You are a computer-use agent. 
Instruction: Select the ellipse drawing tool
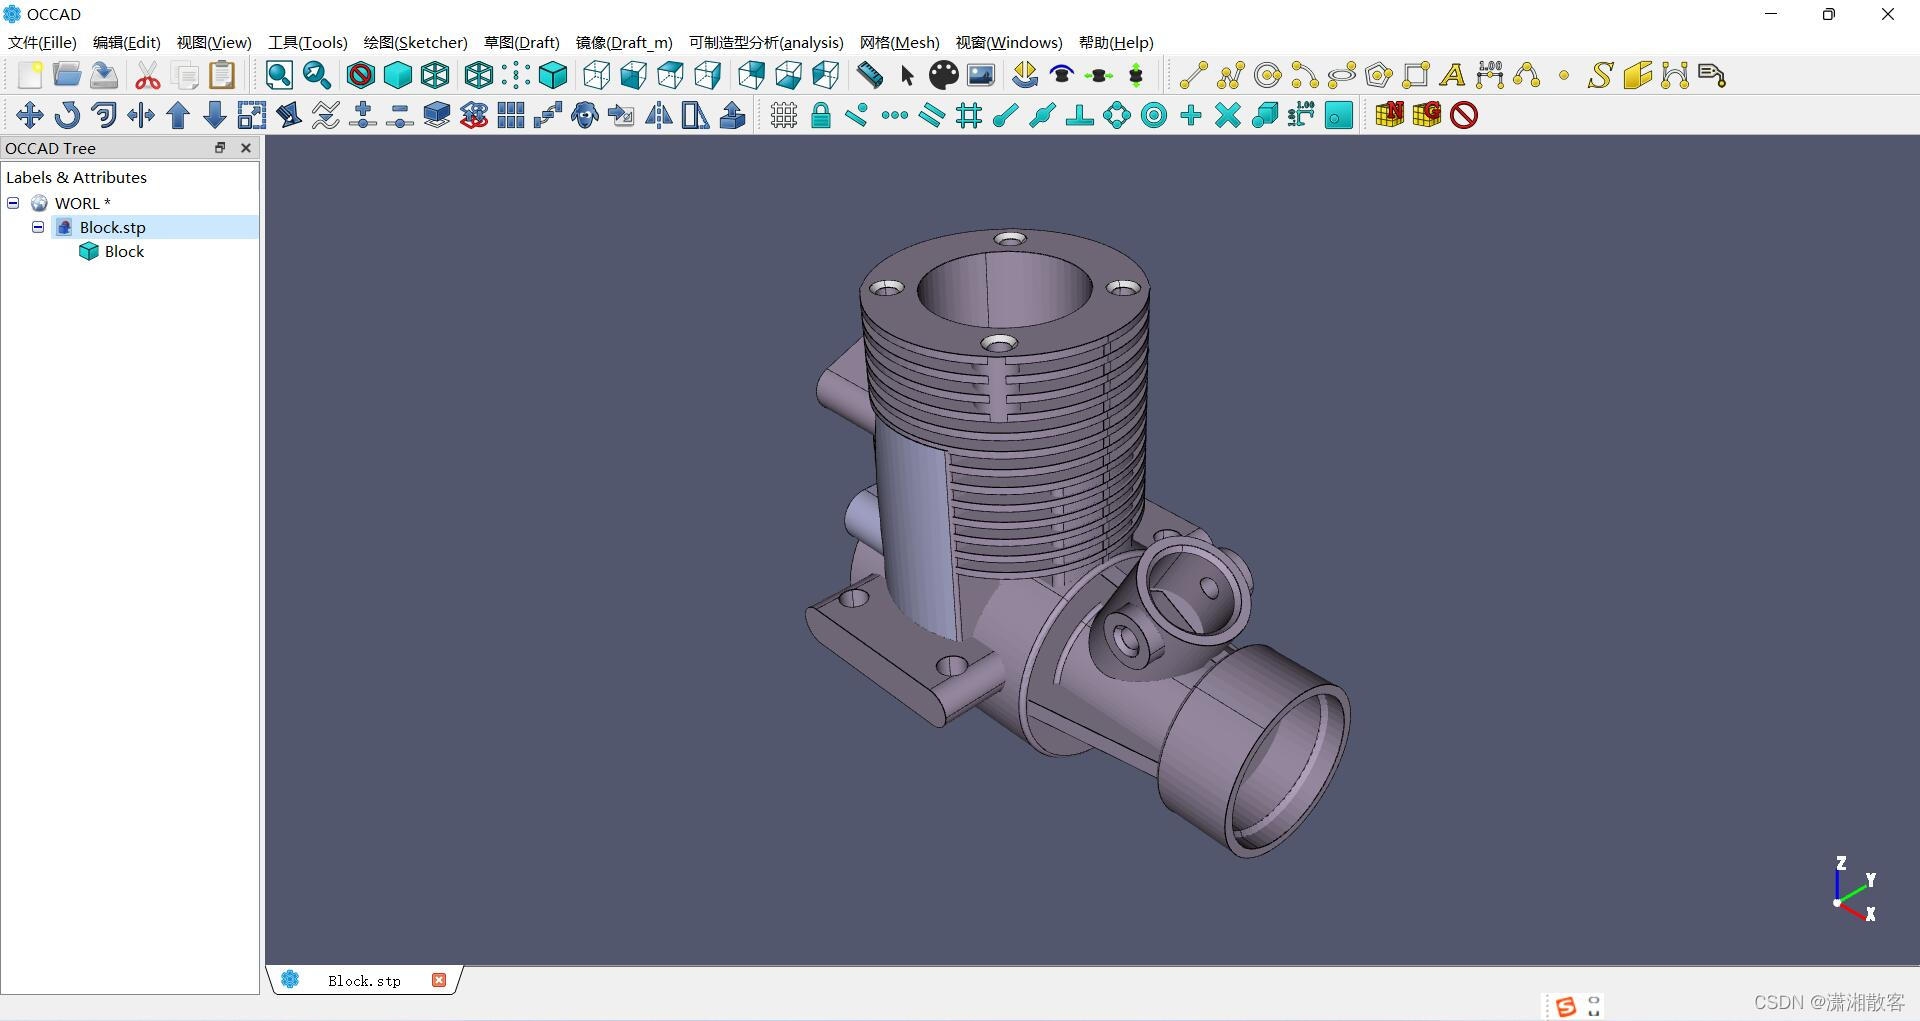pyautogui.click(x=1342, y=75)
